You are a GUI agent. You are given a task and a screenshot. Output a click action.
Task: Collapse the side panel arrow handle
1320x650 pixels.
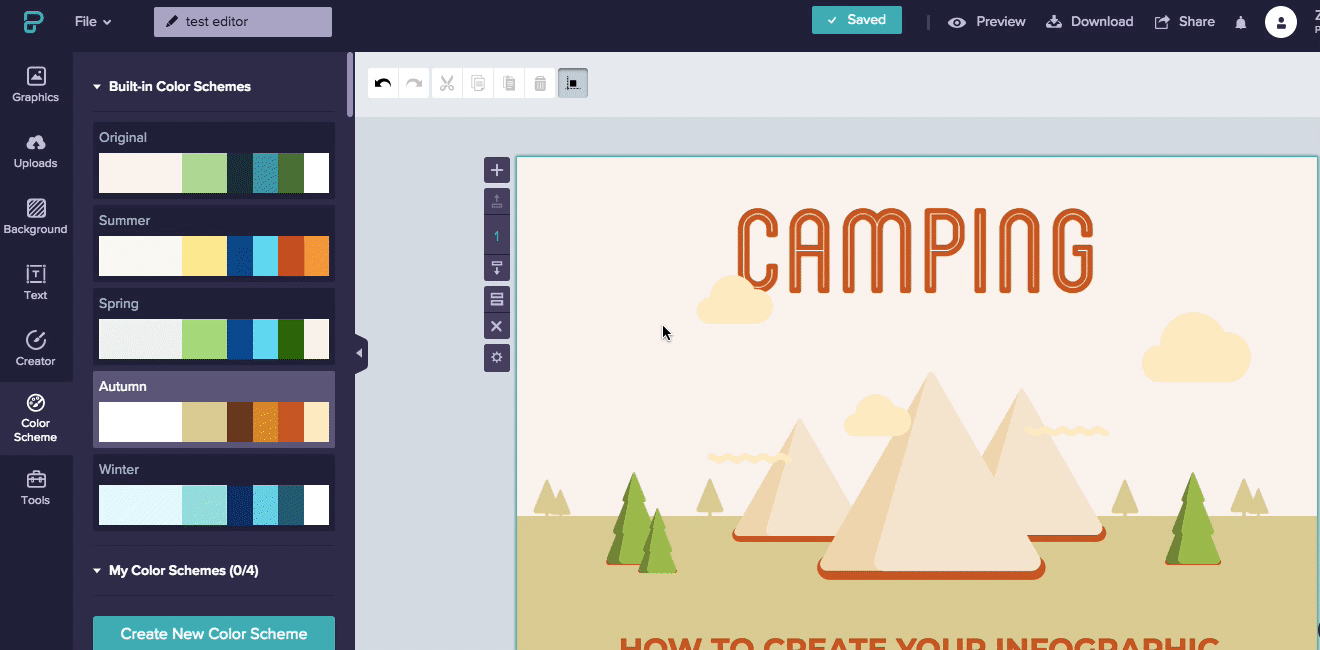361,353
